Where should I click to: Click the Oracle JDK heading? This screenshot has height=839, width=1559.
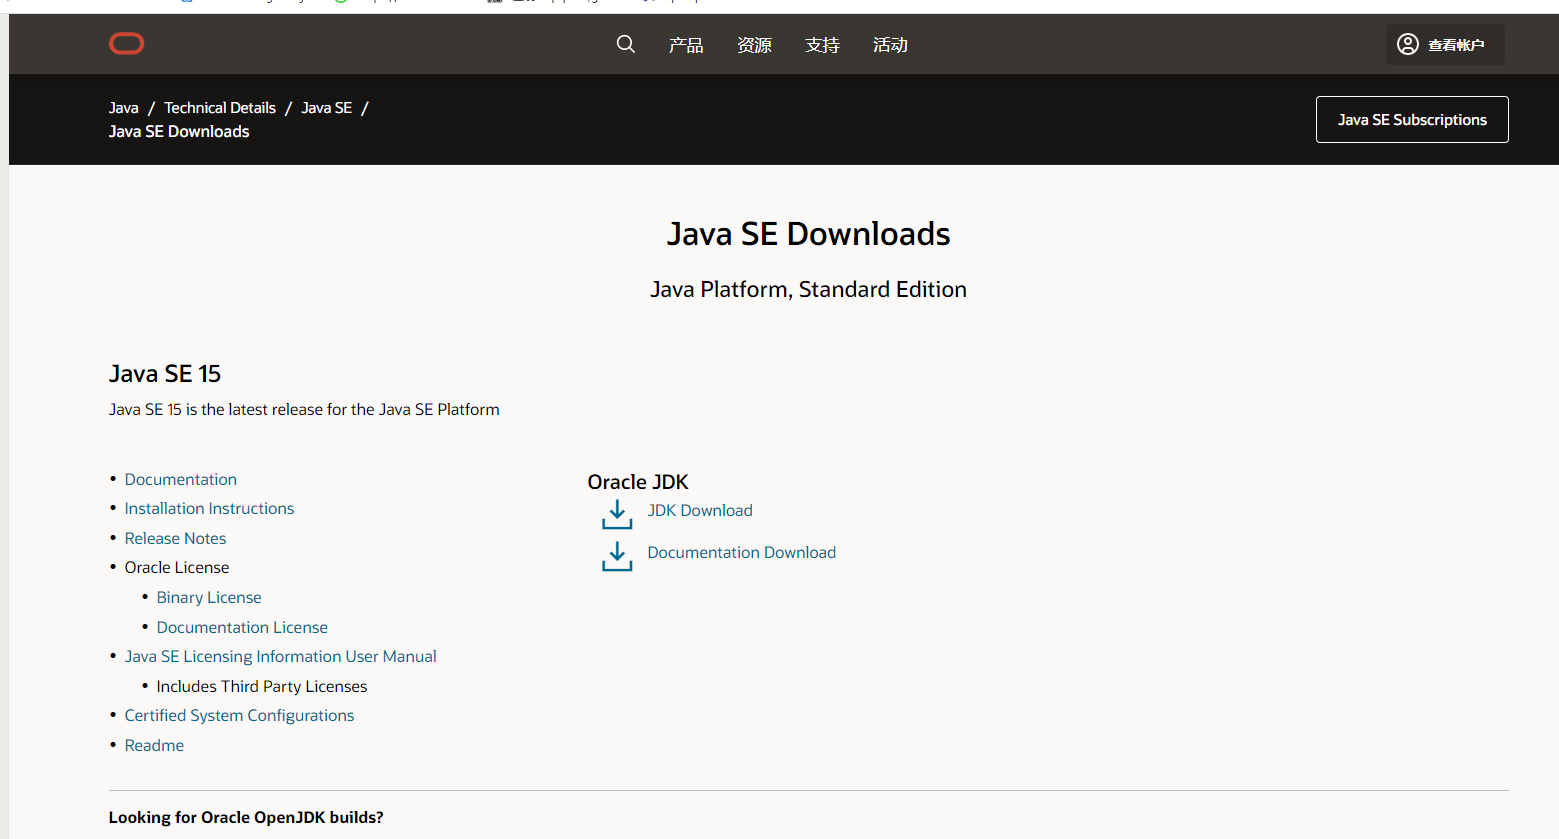pos(638,482)
